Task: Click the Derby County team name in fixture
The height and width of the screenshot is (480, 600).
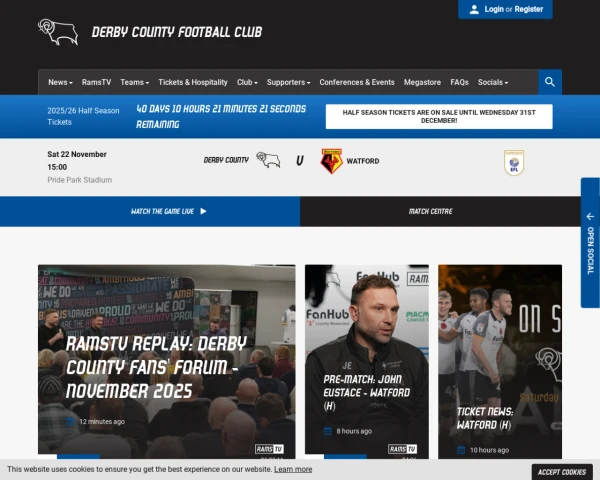Action: pos(226,160)
